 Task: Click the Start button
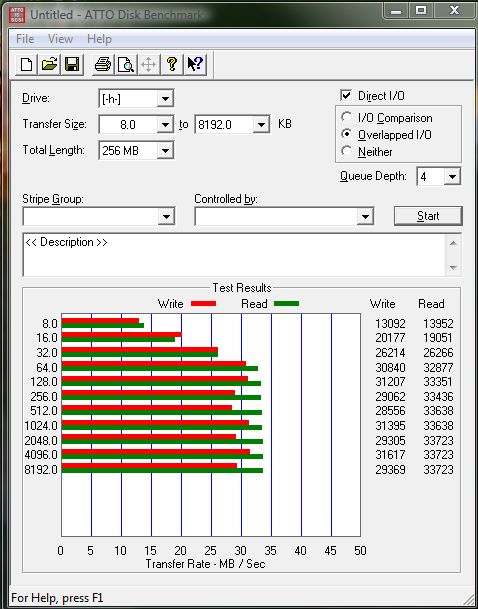tap(428, 216)
